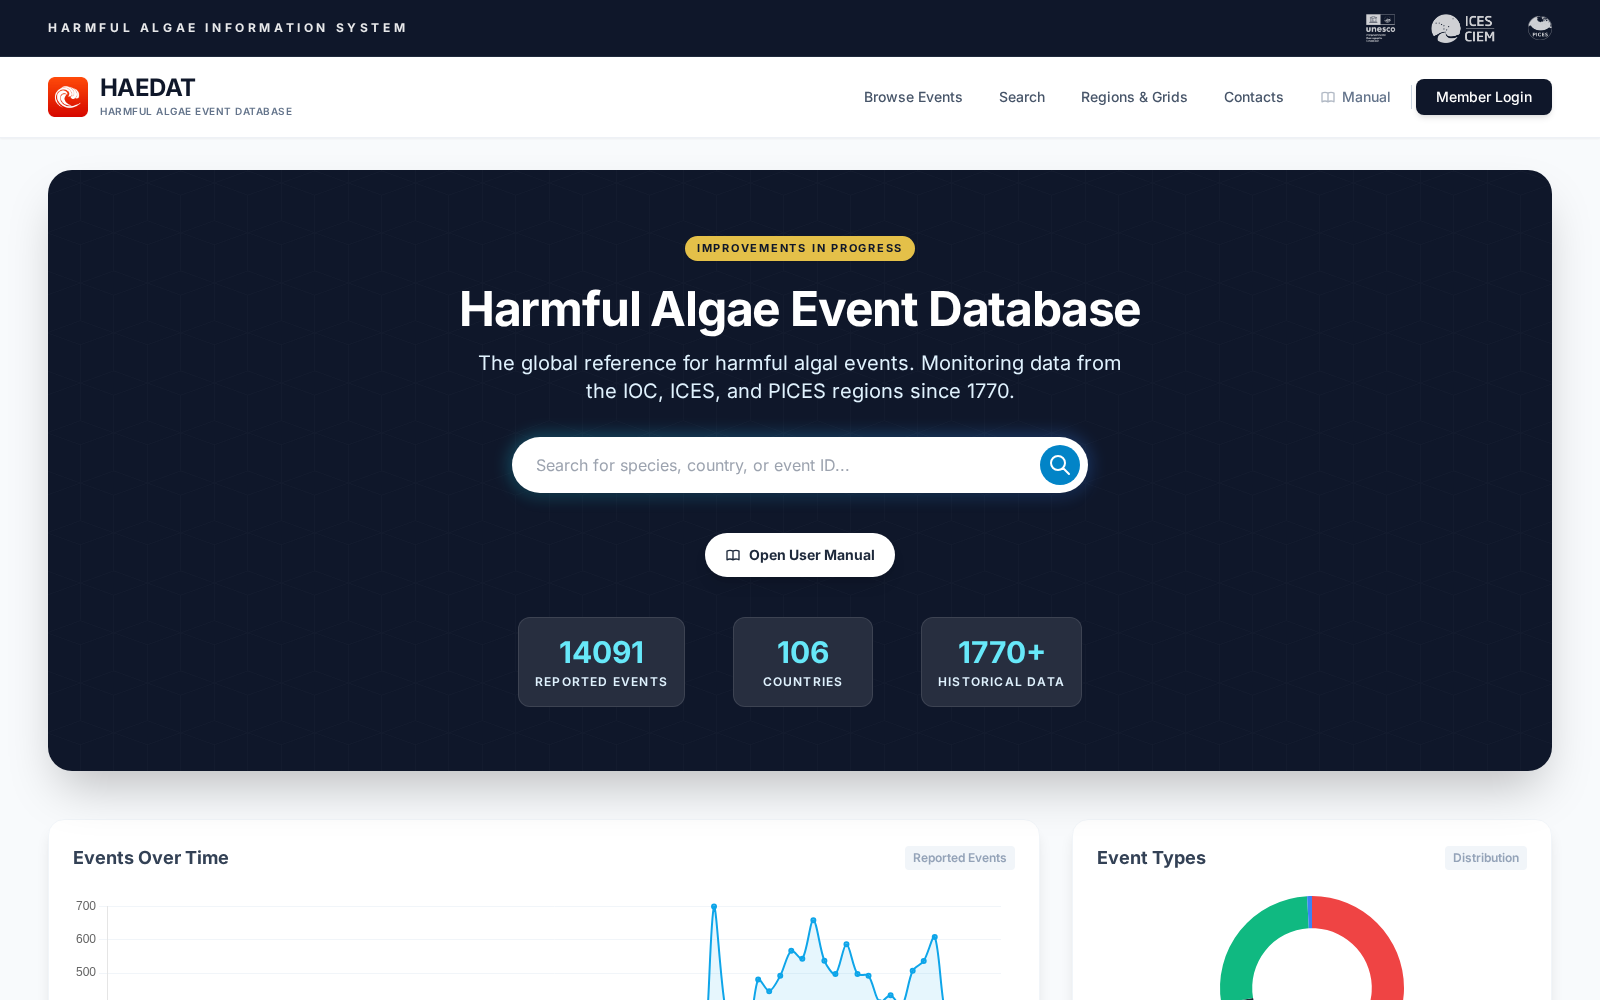The image size is (1600, 1000).
Task: Go to the Search navigation item
Action: [x=1022, y=97]
